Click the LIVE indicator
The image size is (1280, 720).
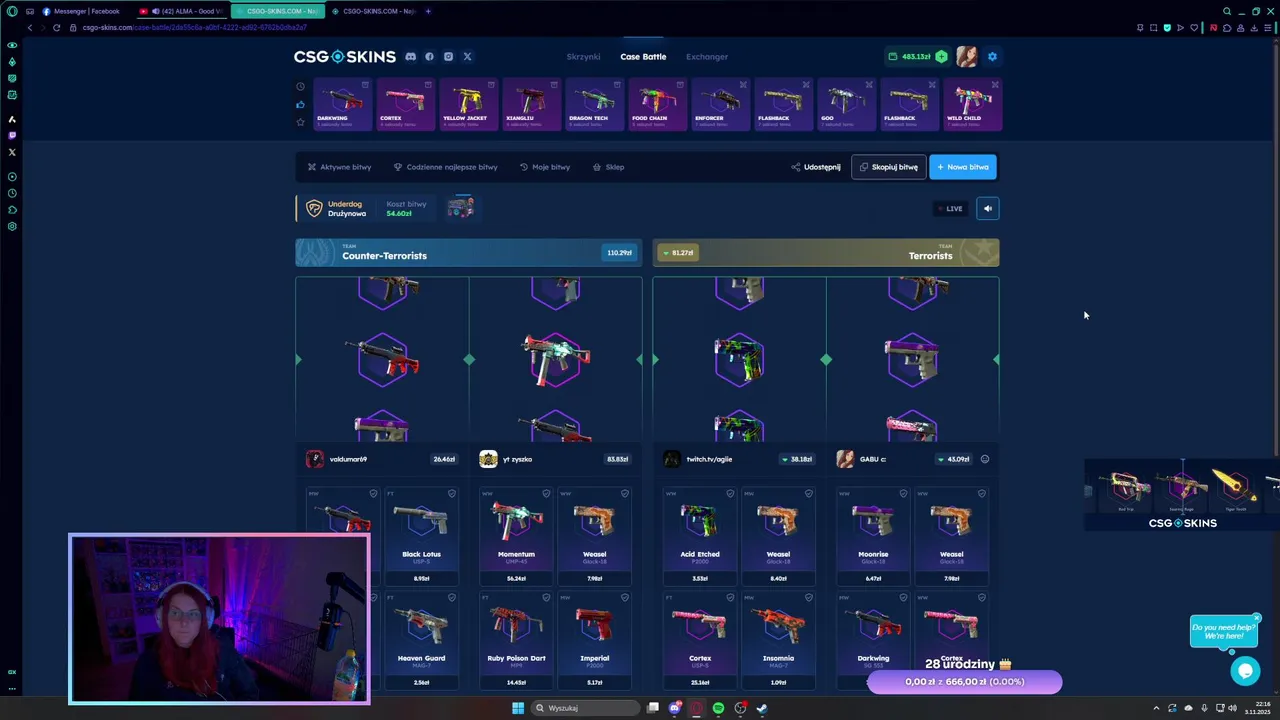pos(950,209)
